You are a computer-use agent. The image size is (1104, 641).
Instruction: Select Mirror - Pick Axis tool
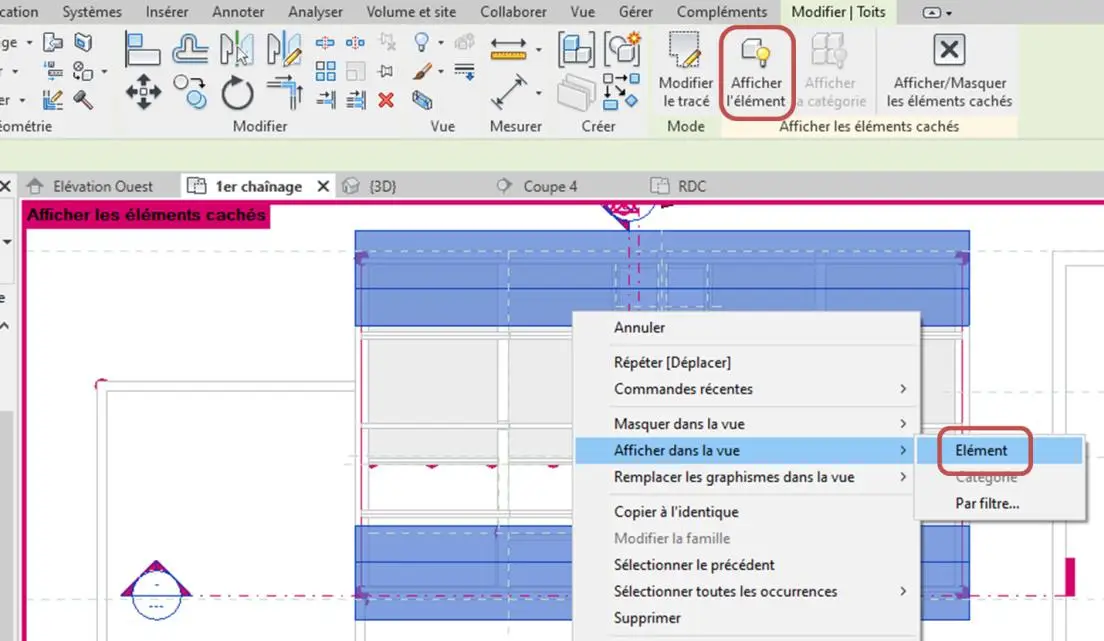click(236, 49)
